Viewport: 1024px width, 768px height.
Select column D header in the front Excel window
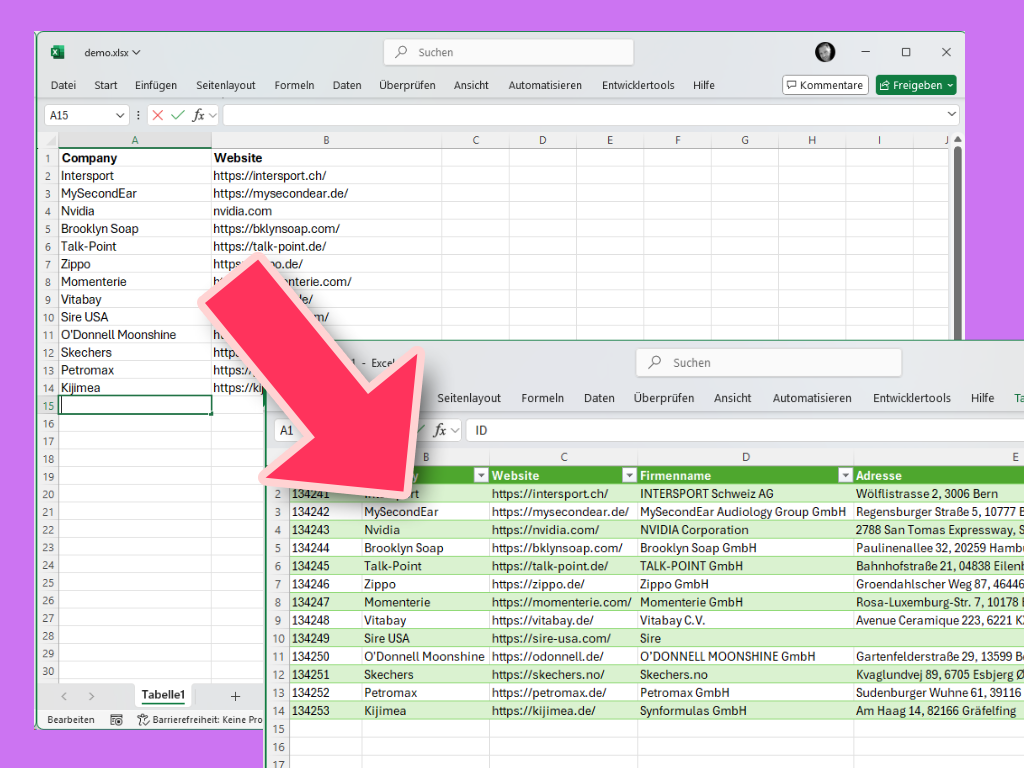(746, 457)
